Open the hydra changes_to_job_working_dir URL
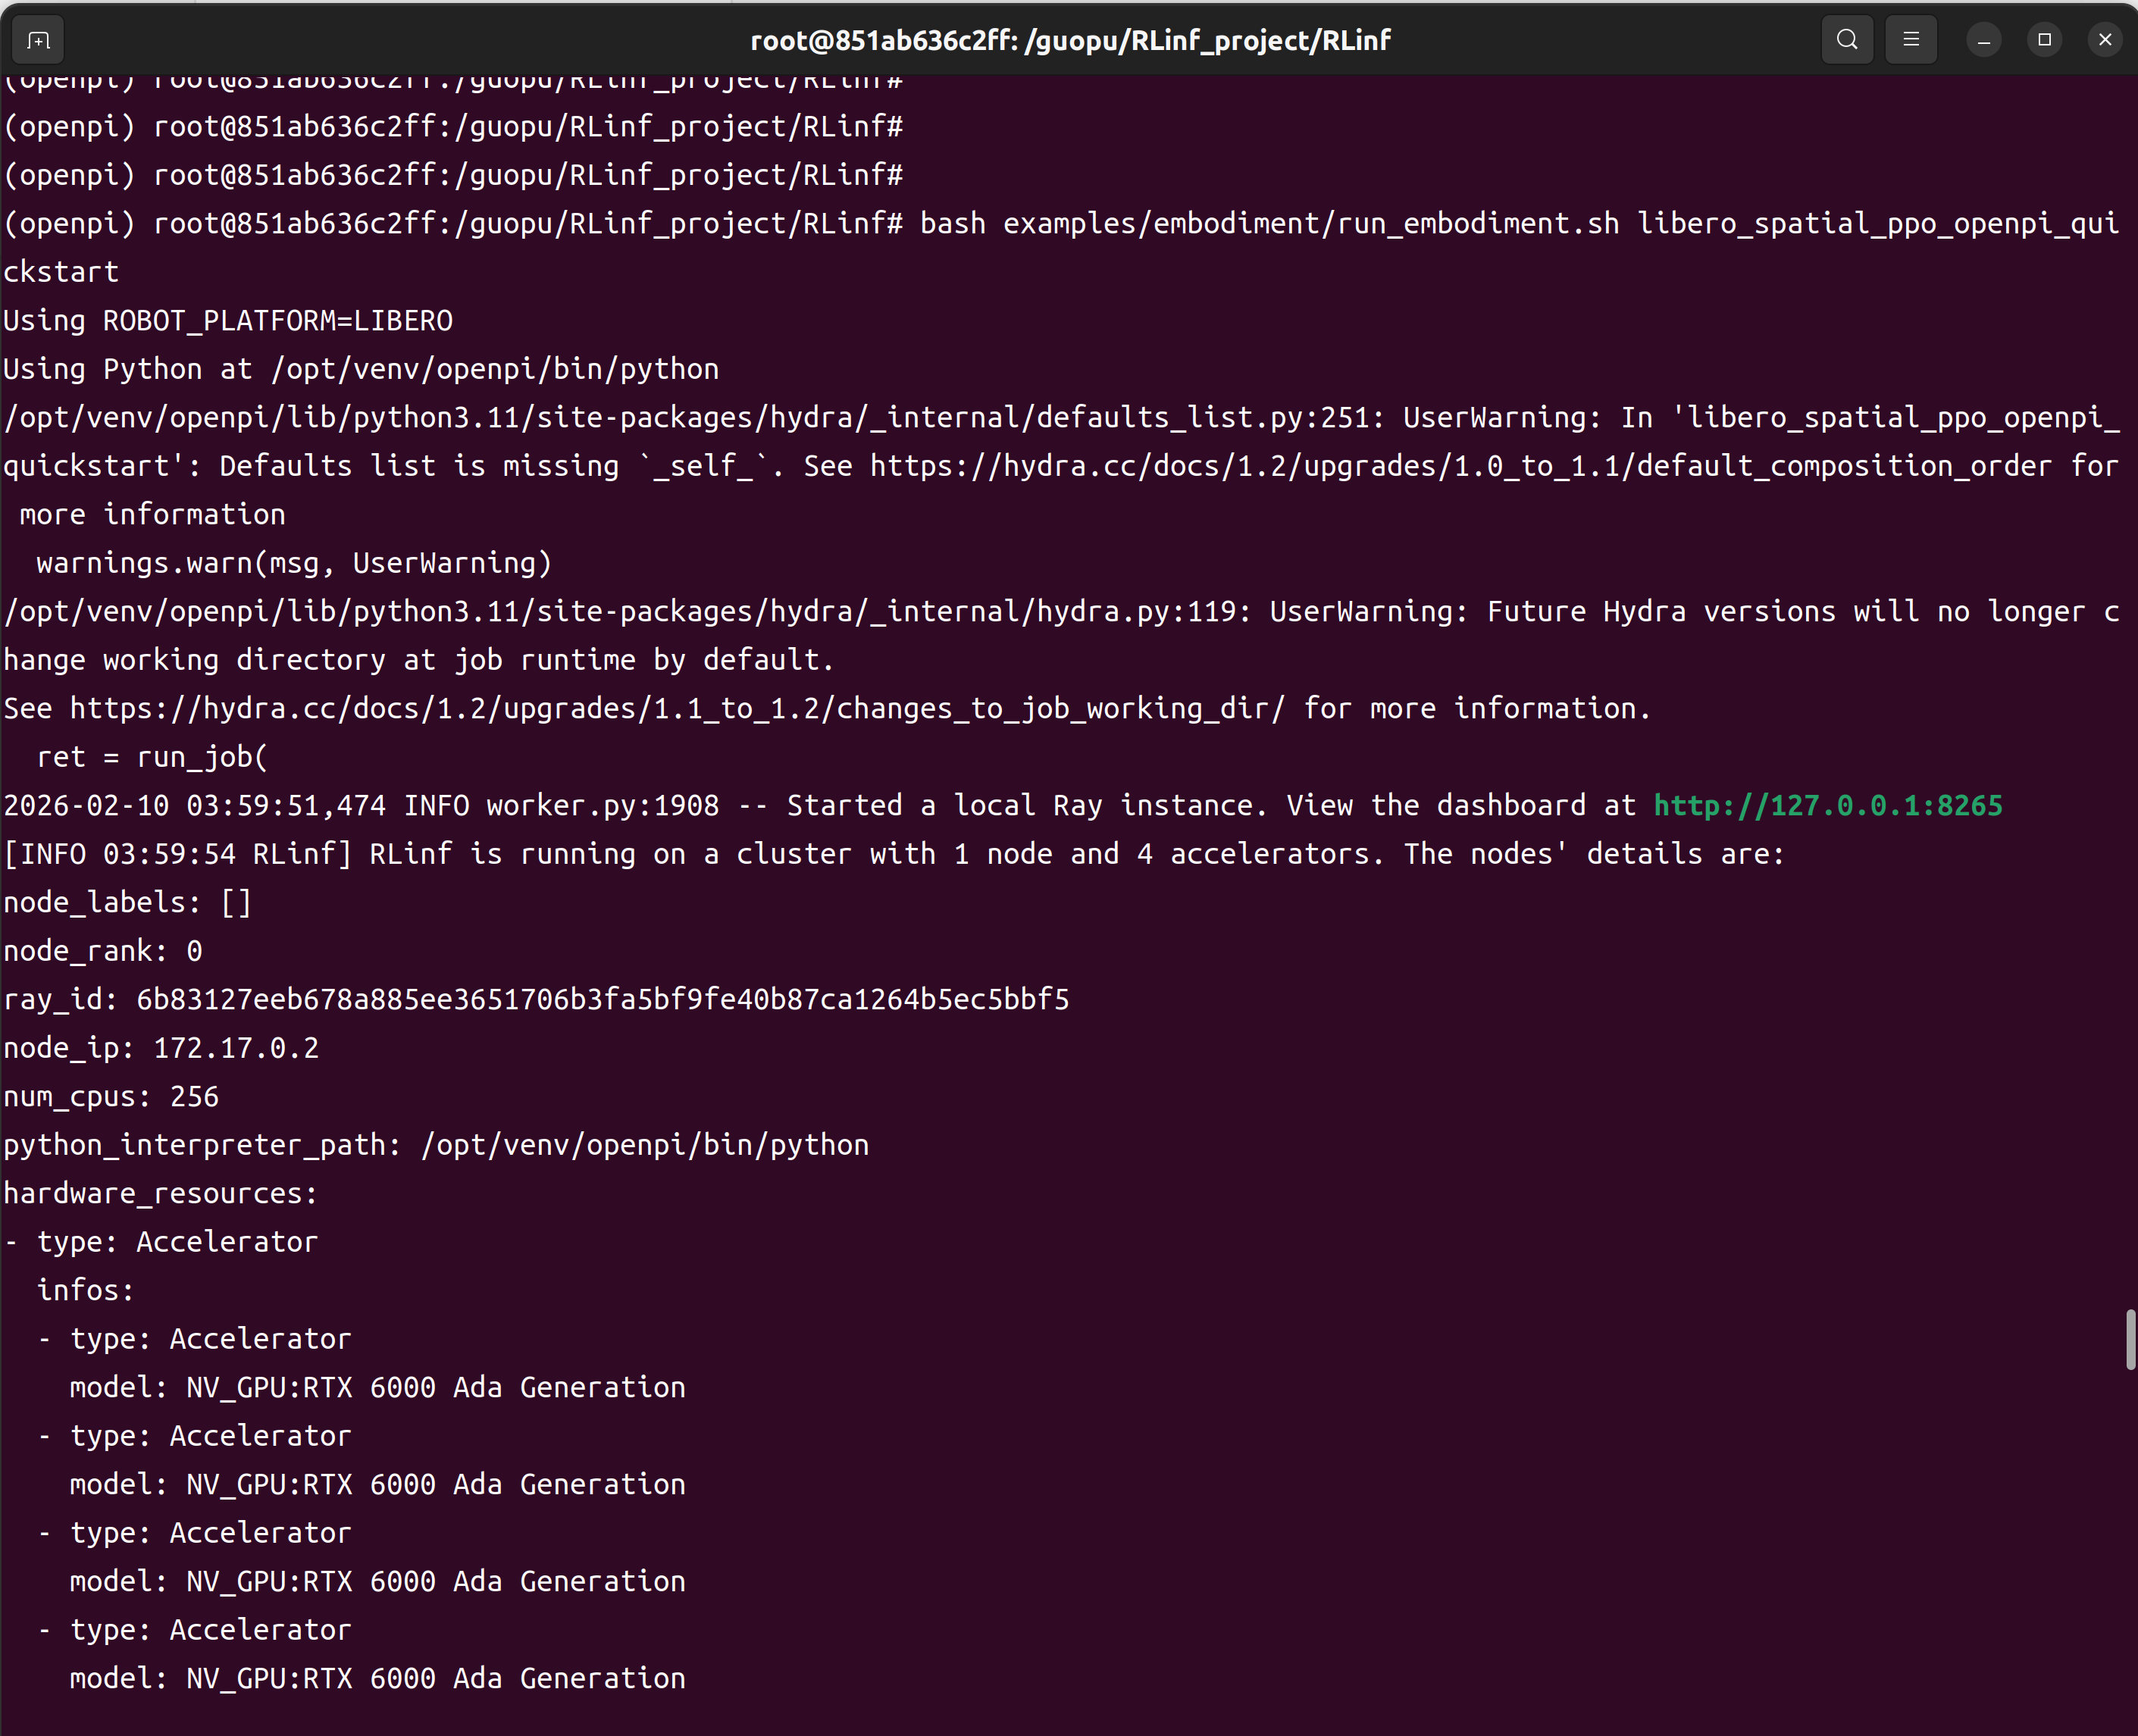 677,709
